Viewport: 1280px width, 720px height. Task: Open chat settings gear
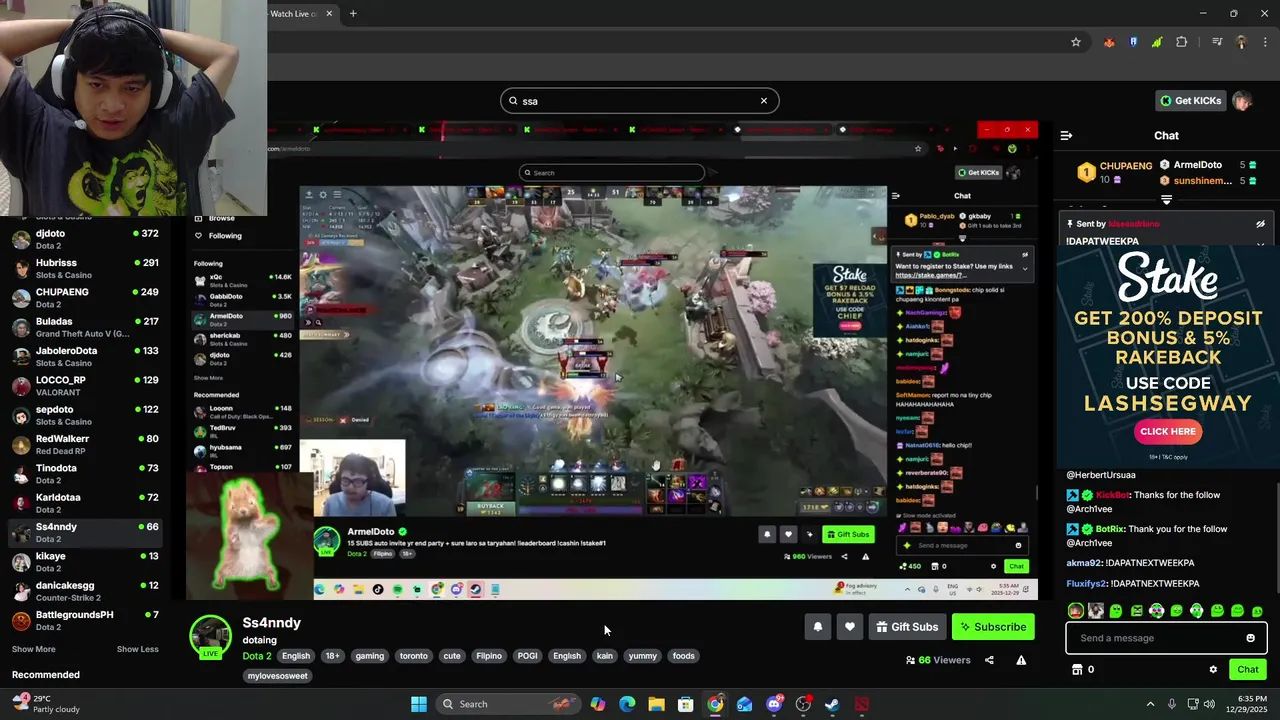tap(1213, 670)
